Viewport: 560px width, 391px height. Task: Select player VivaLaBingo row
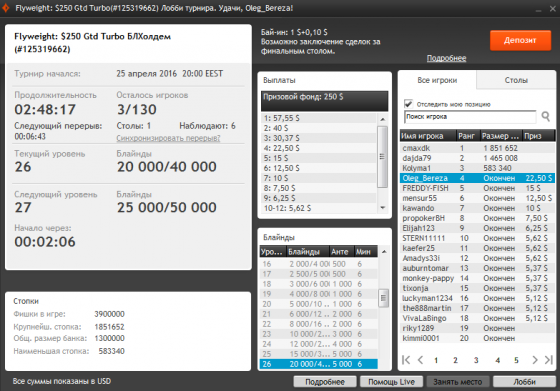tap(477, 318)
